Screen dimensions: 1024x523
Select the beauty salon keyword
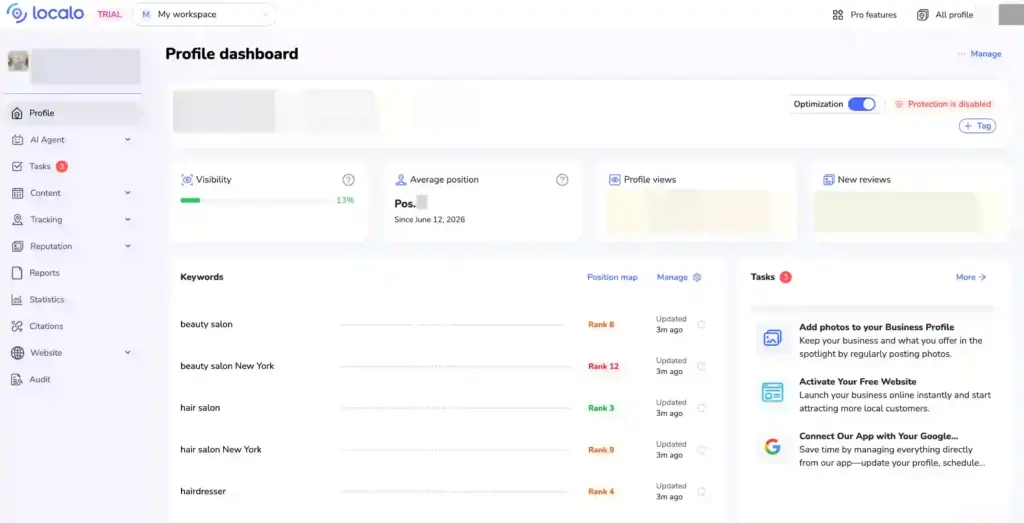tap(206, 324)
